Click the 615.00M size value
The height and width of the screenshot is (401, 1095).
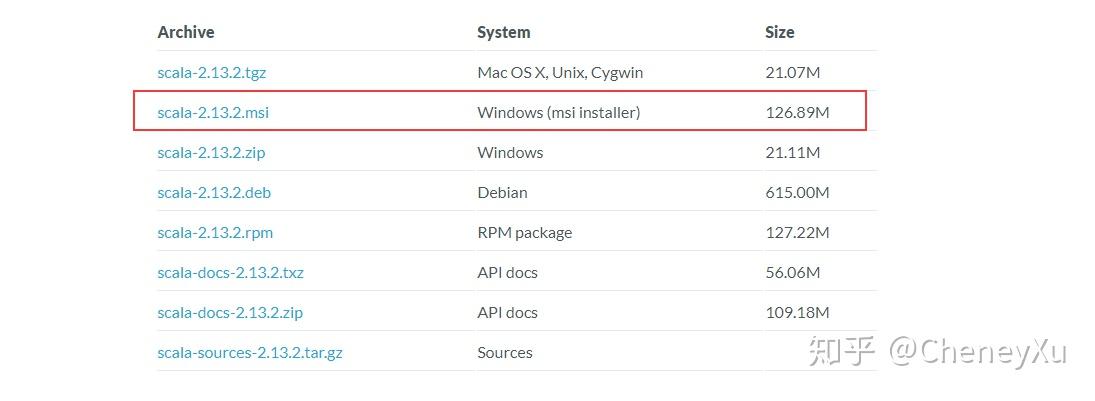[798, 193]
